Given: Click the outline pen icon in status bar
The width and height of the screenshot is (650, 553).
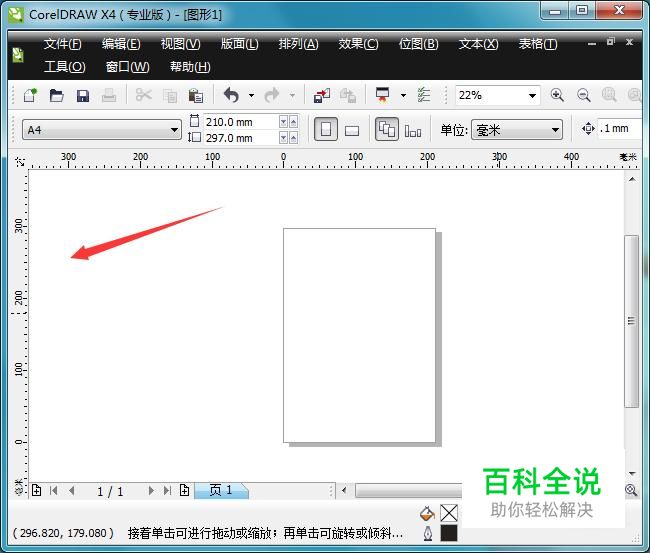Looking at the screenshot, I should tap(428, 534).
